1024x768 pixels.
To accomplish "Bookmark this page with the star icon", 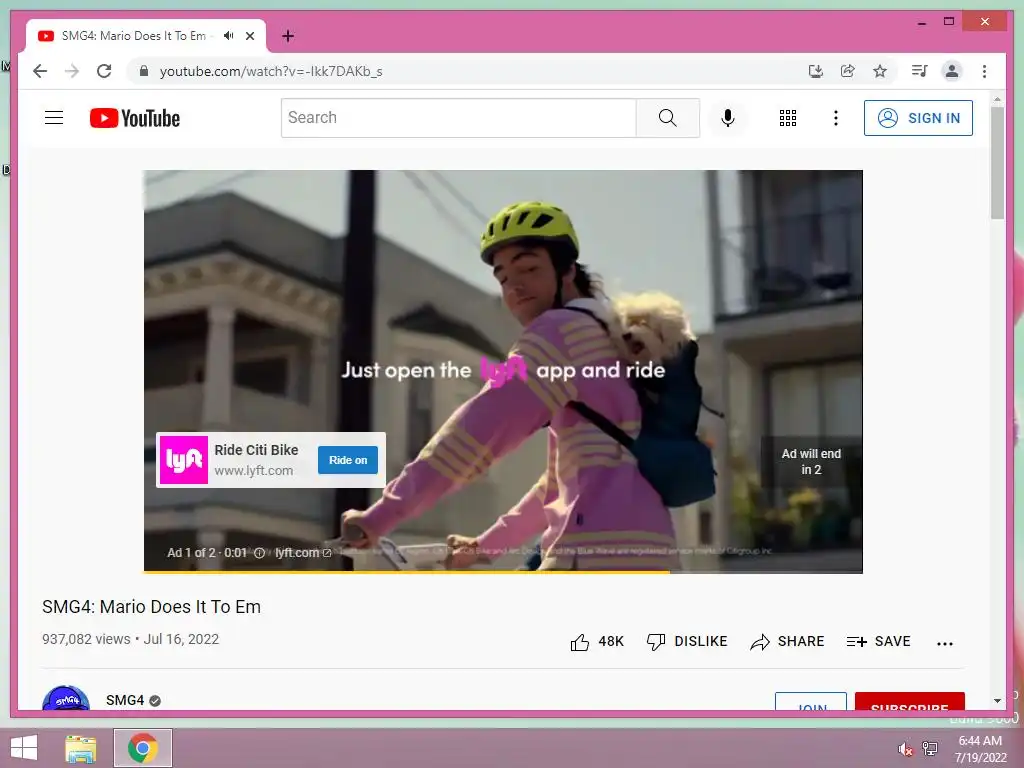I will (x=880, y=71).
